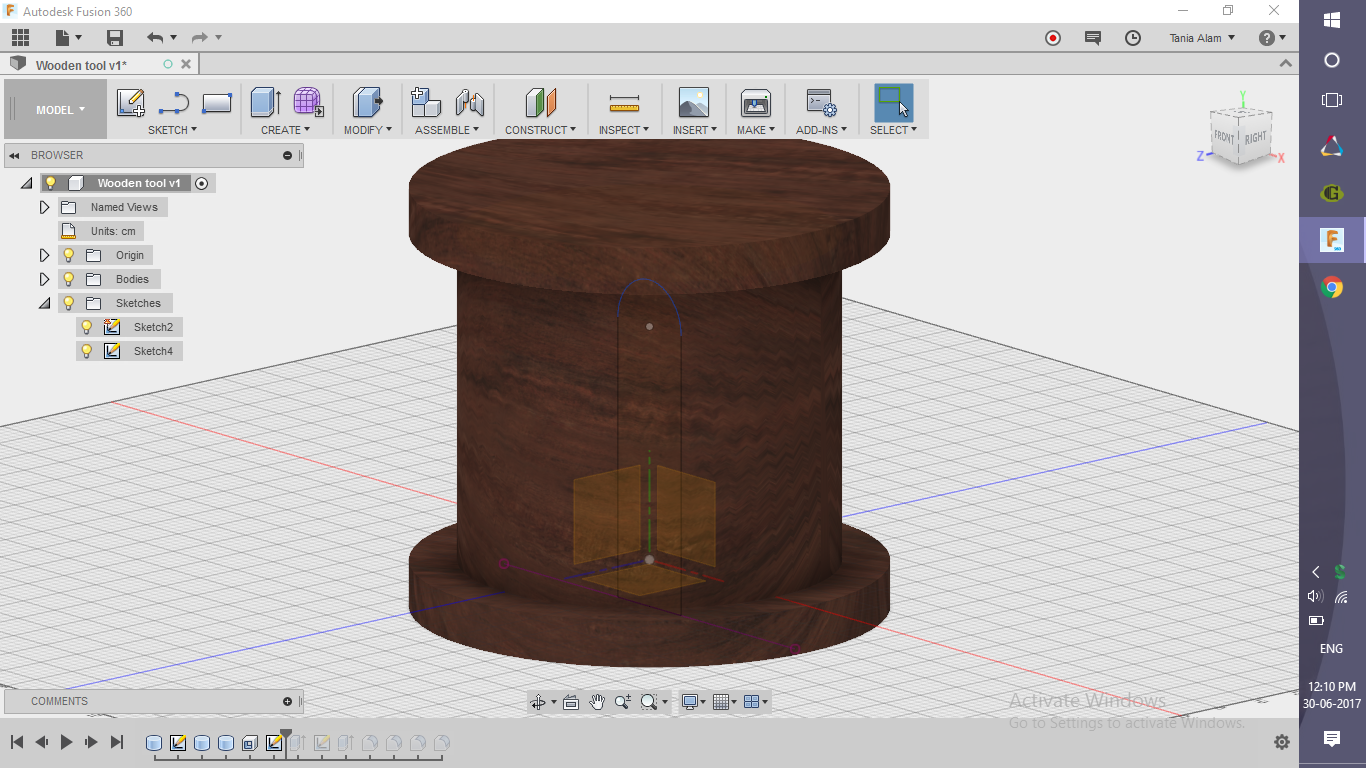Open the INSPECT menu
The height and width of the screenshot is (768, 1366).
[x=624, y=130]
